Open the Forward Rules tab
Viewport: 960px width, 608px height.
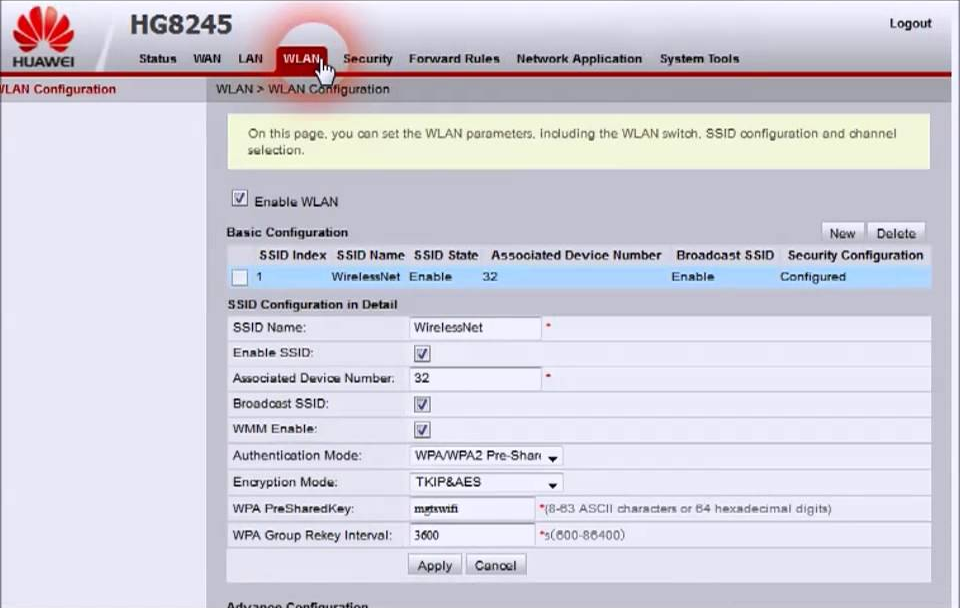pyautogui.click(x=454, y=59)
